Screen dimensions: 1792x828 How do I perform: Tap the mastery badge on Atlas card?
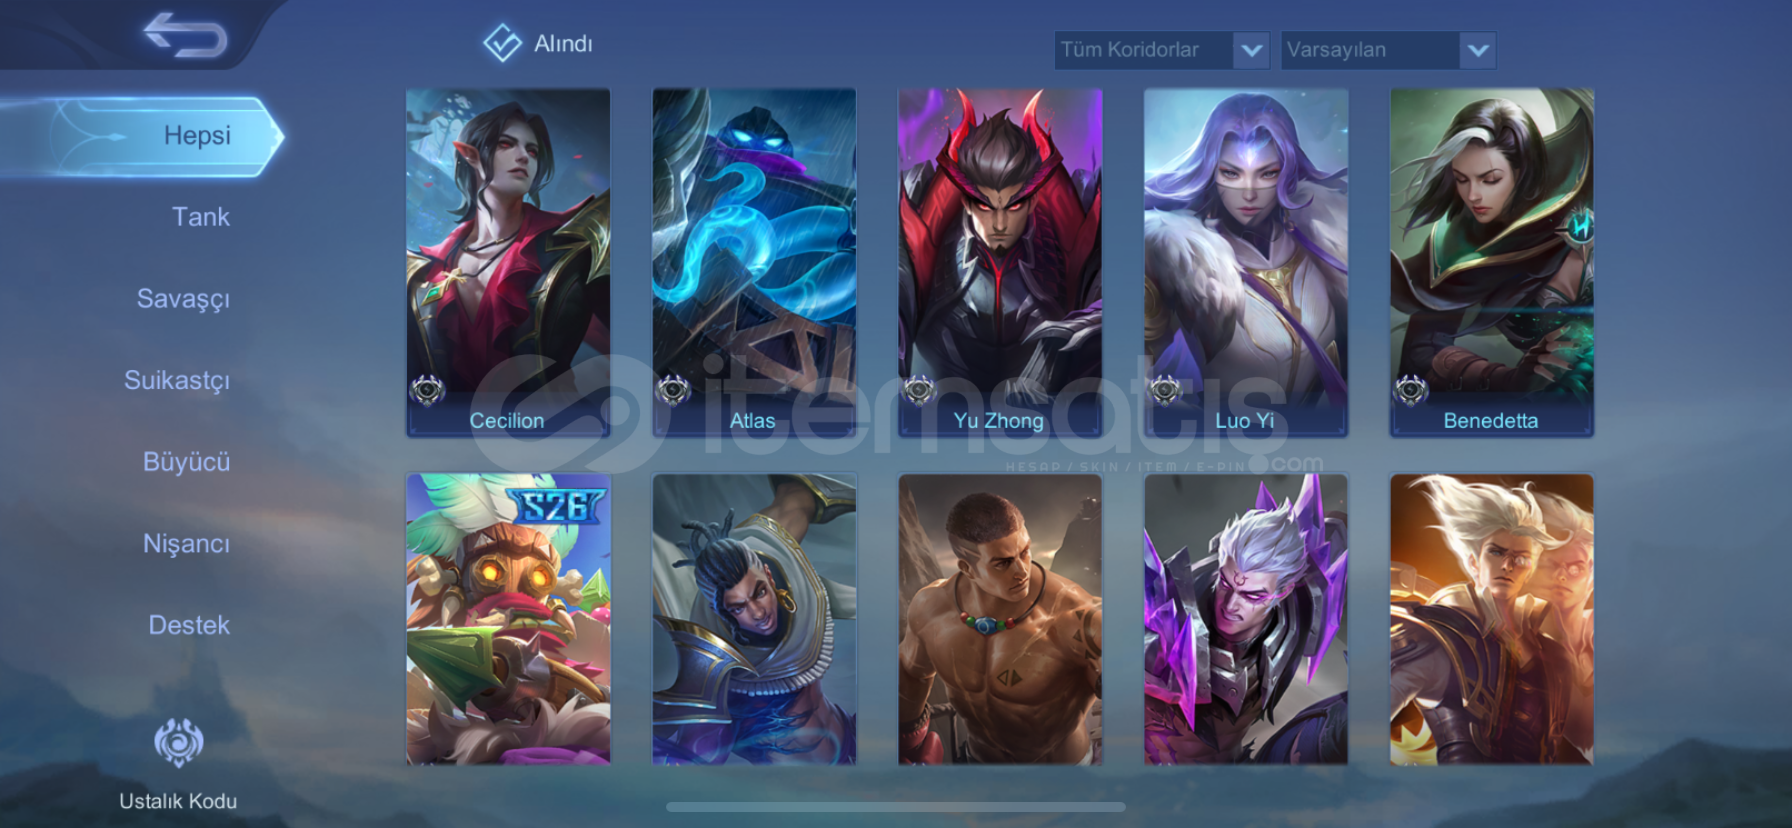pyautogui.click(x=673, y=389)
